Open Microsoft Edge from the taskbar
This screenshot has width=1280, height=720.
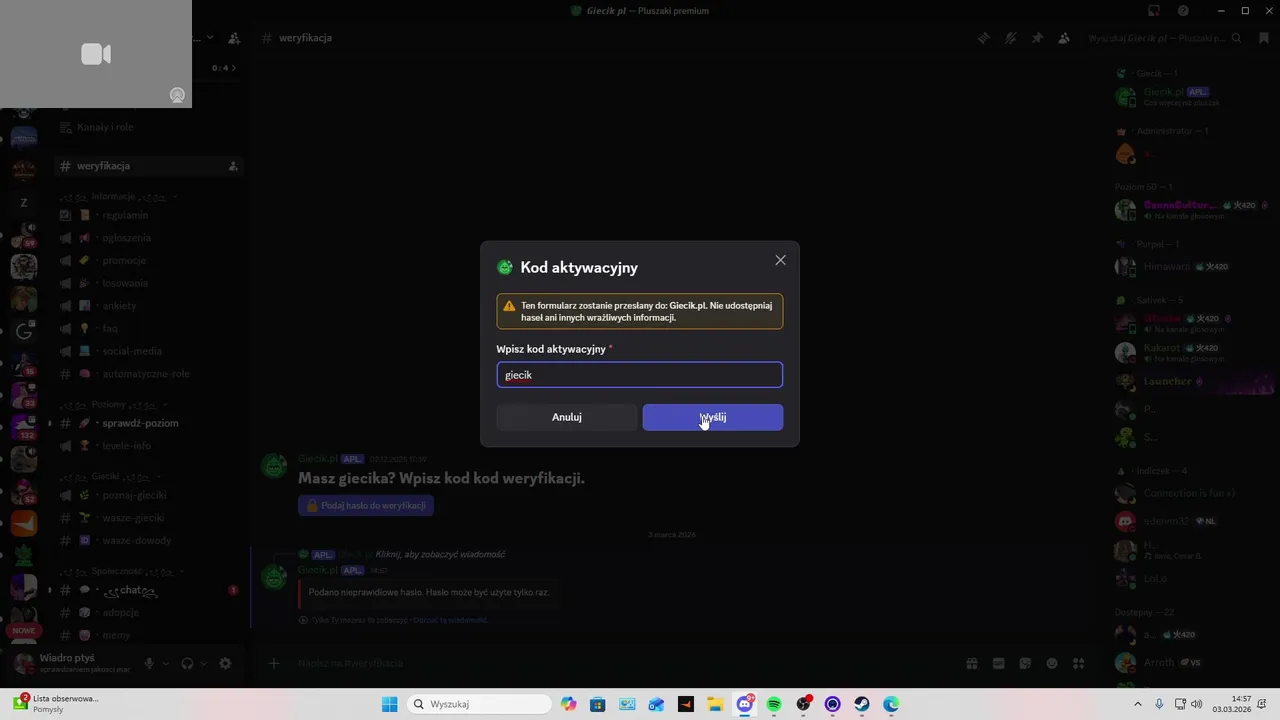890,704
